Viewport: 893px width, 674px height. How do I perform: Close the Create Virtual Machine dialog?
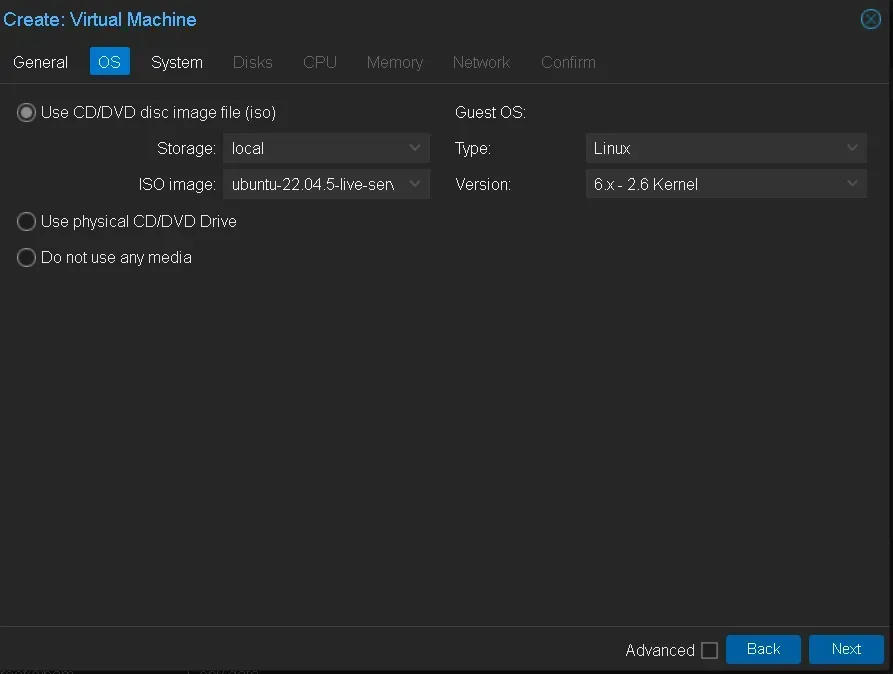coord(869,18)
